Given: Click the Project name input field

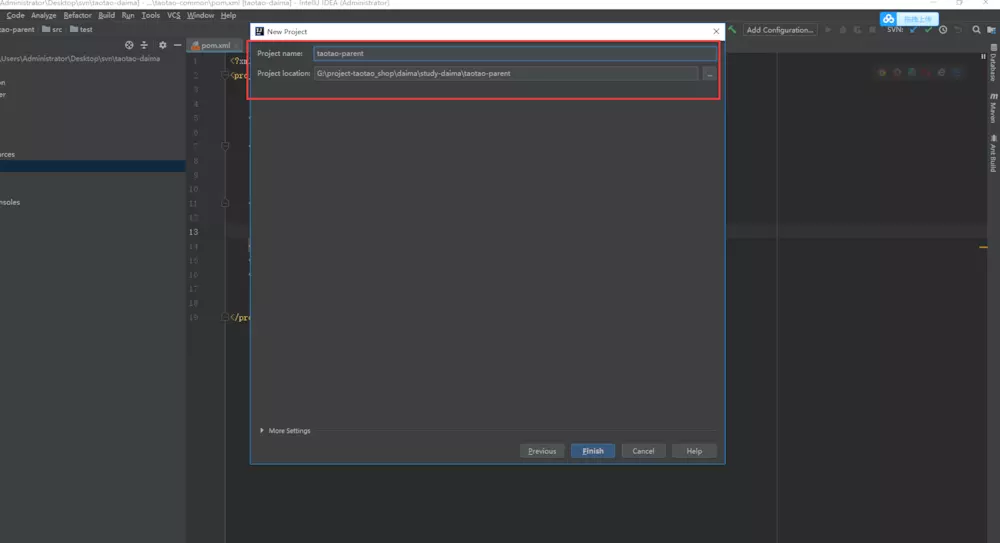Looking at the screenshot, I should (515, 54).
